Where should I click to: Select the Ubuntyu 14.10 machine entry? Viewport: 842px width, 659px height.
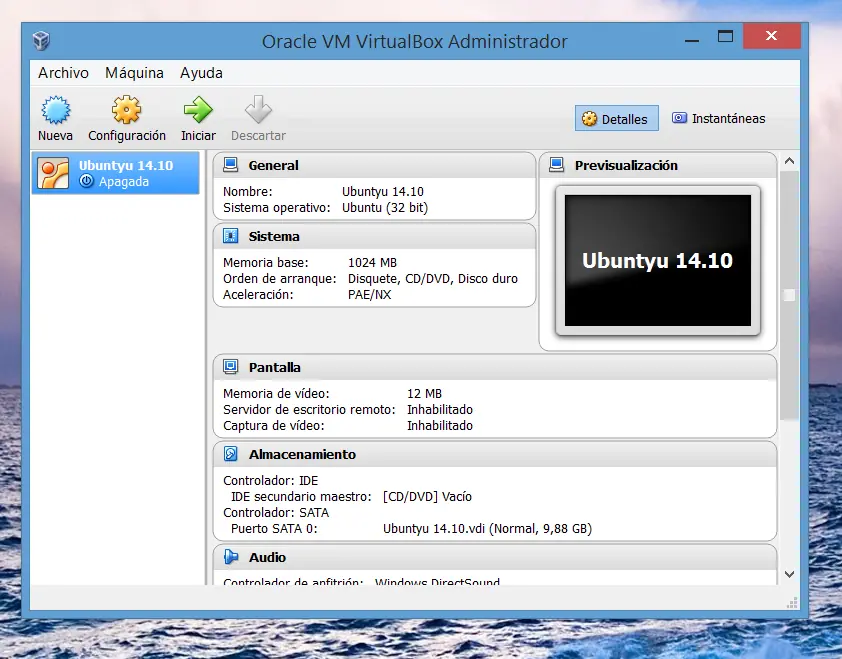[115, 173]
